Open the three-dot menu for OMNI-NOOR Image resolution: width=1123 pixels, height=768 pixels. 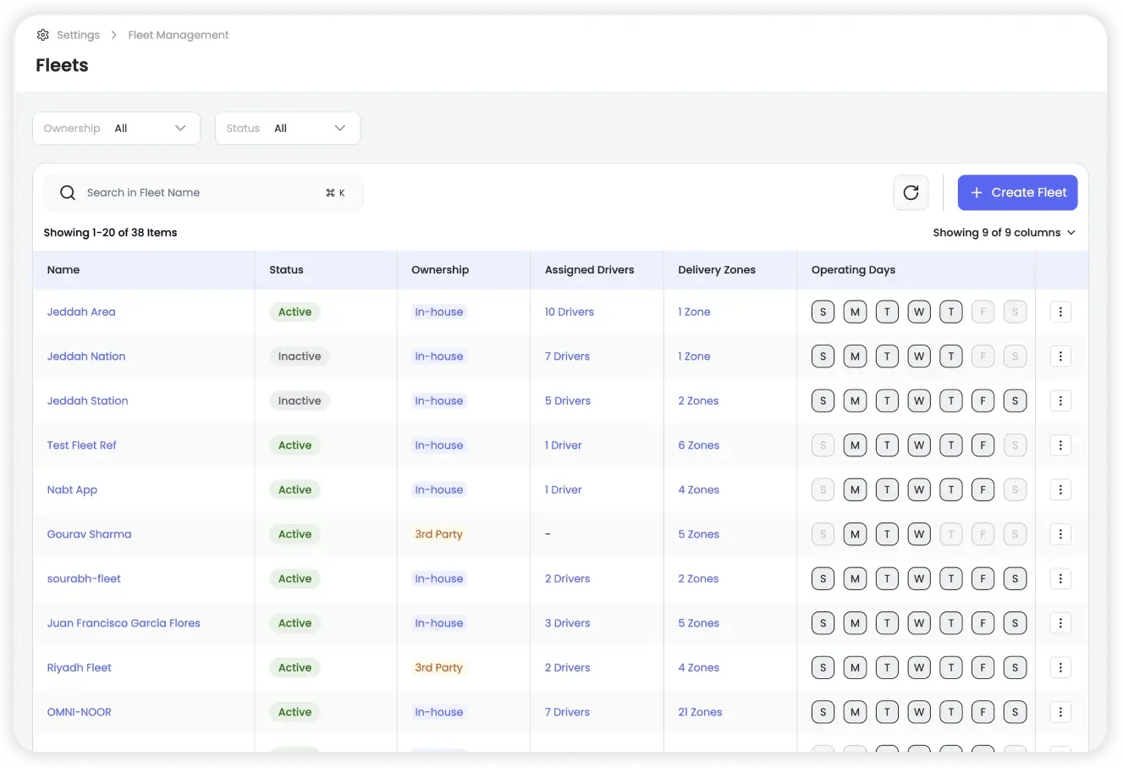[1060, 711]
